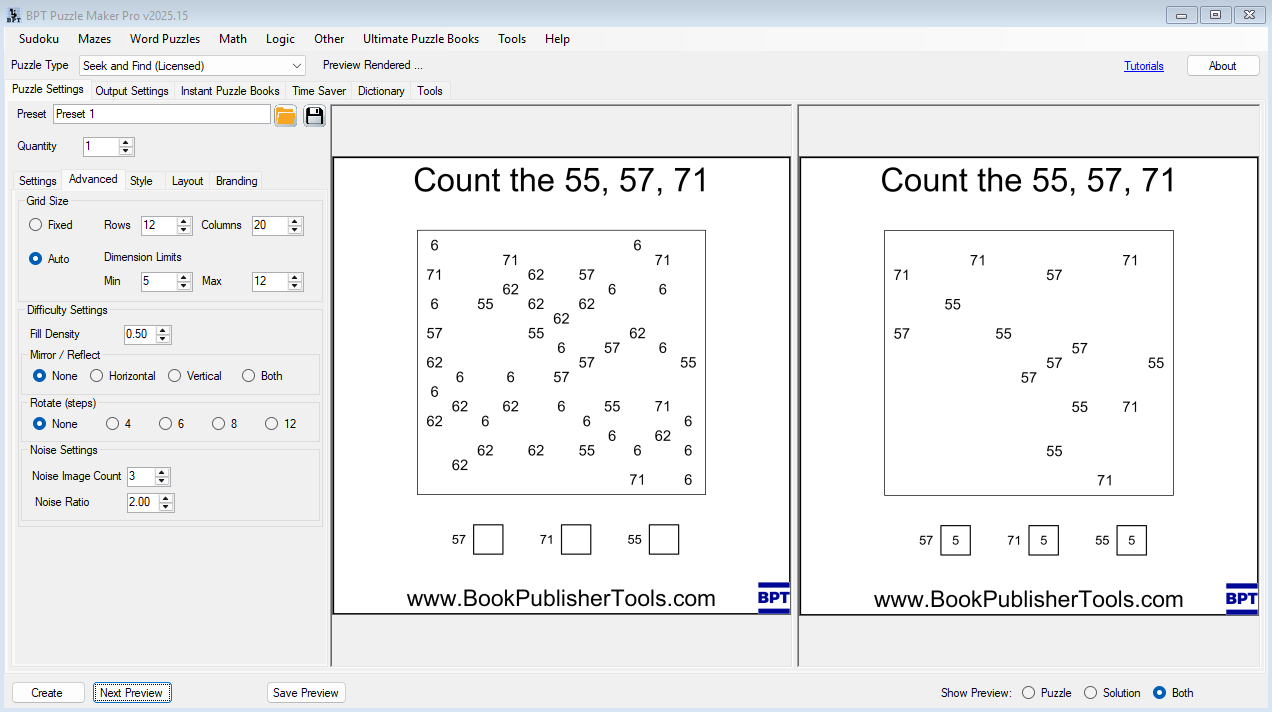The height and width of the screenshot is (712, 1272).
Task: Click the Next Preview button
Action: pyautogui.click(x=132, y=693)
